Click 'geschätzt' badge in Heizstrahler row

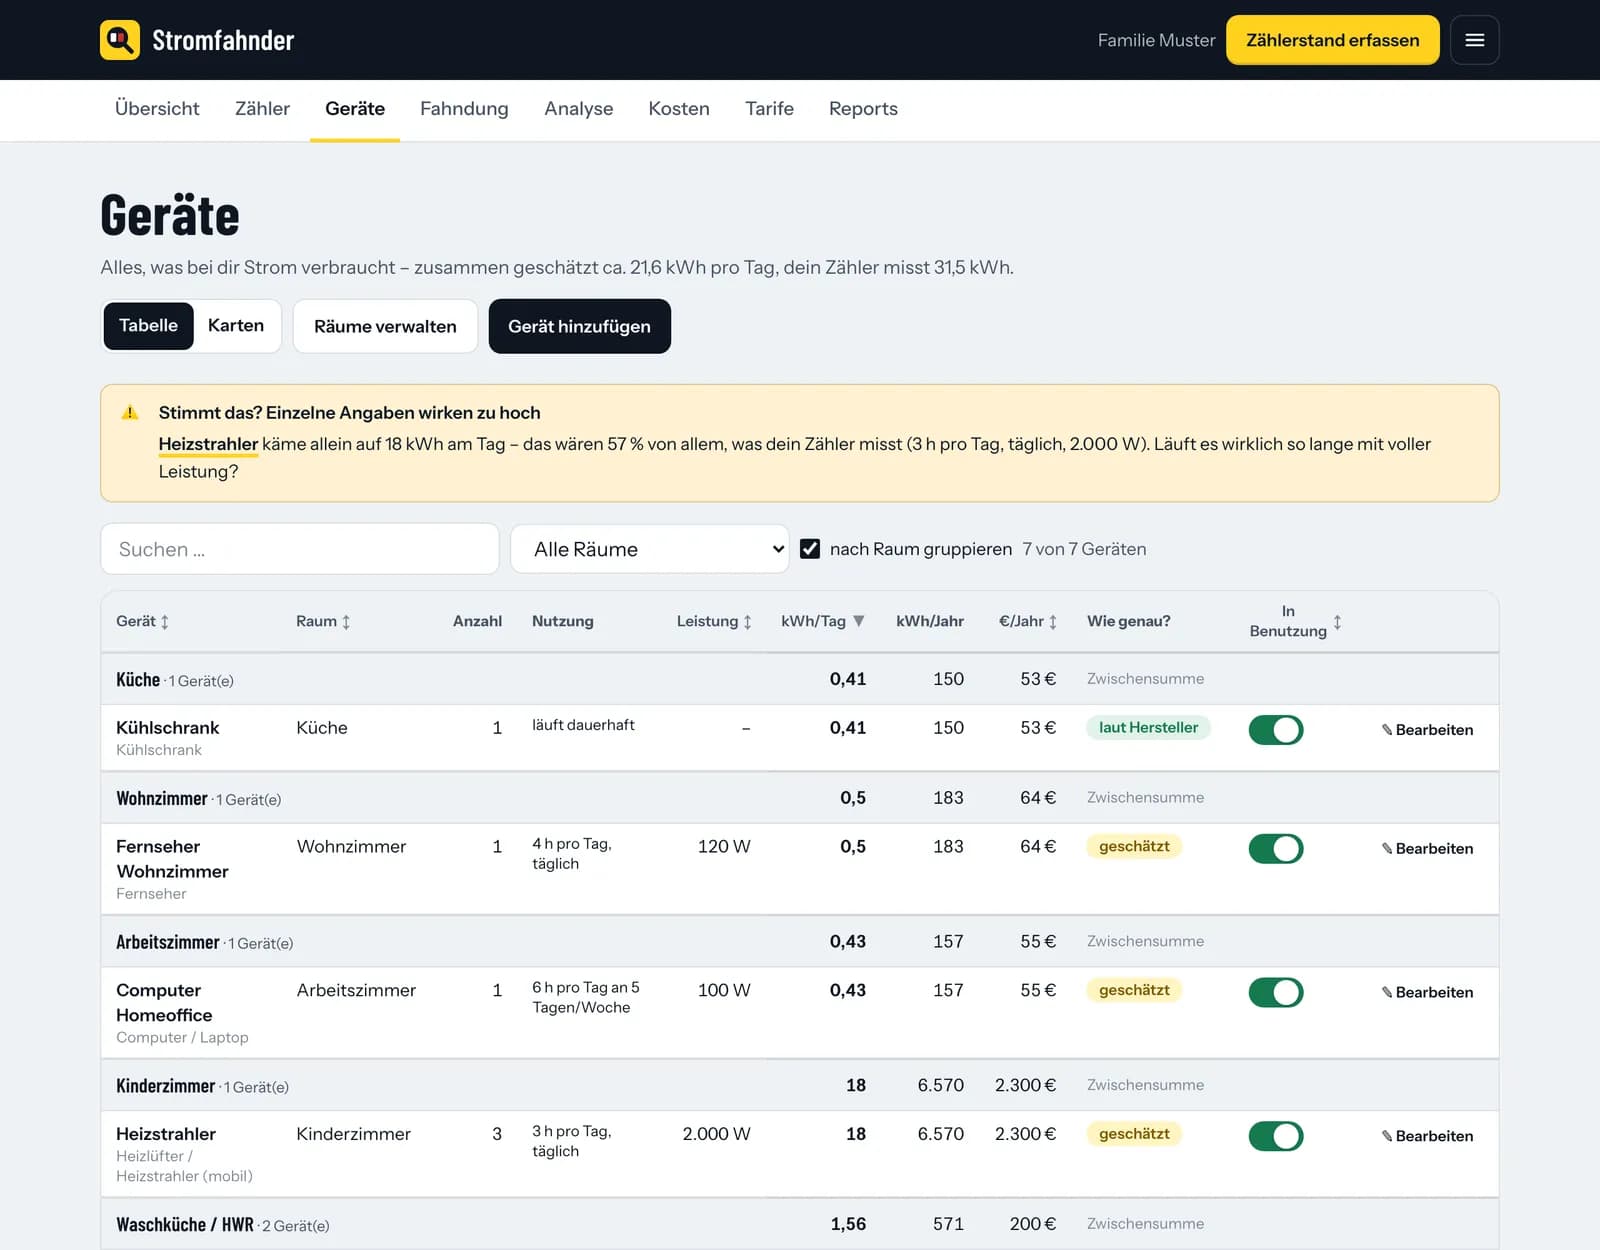coord(1134,1134)
